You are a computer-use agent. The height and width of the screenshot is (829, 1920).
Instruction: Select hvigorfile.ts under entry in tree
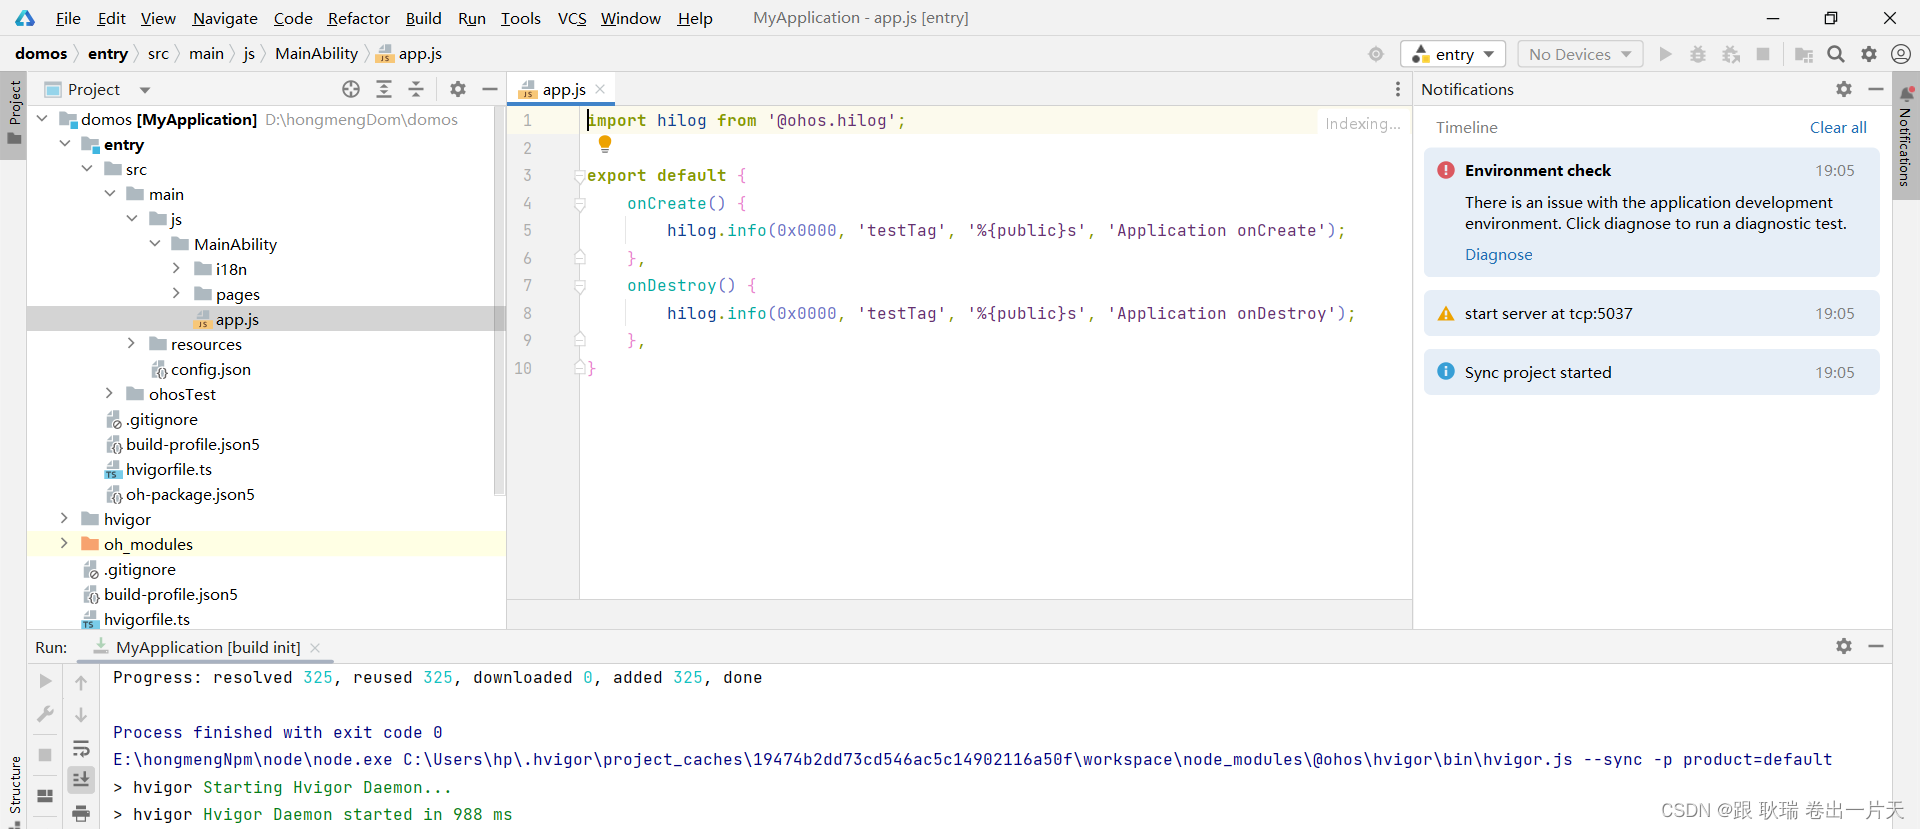pyautogui.click(x=169, y=469)
